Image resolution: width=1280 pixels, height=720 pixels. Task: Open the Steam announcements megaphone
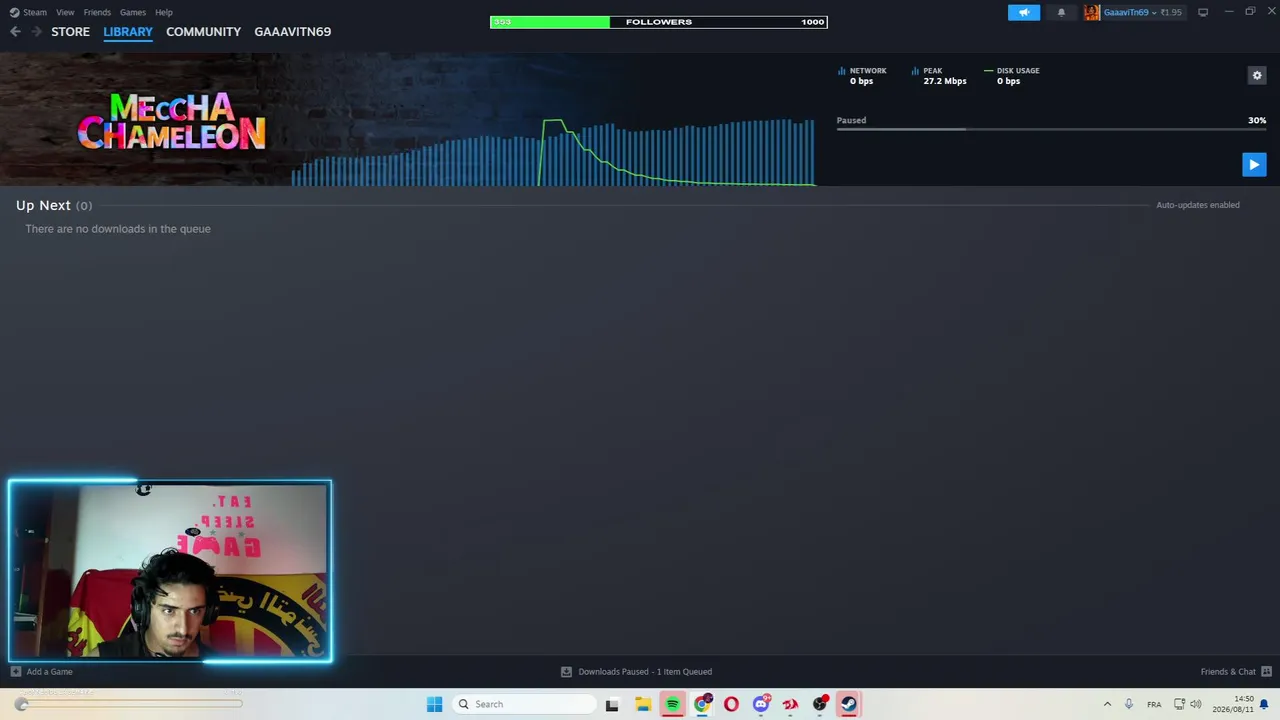point(1024,12)
